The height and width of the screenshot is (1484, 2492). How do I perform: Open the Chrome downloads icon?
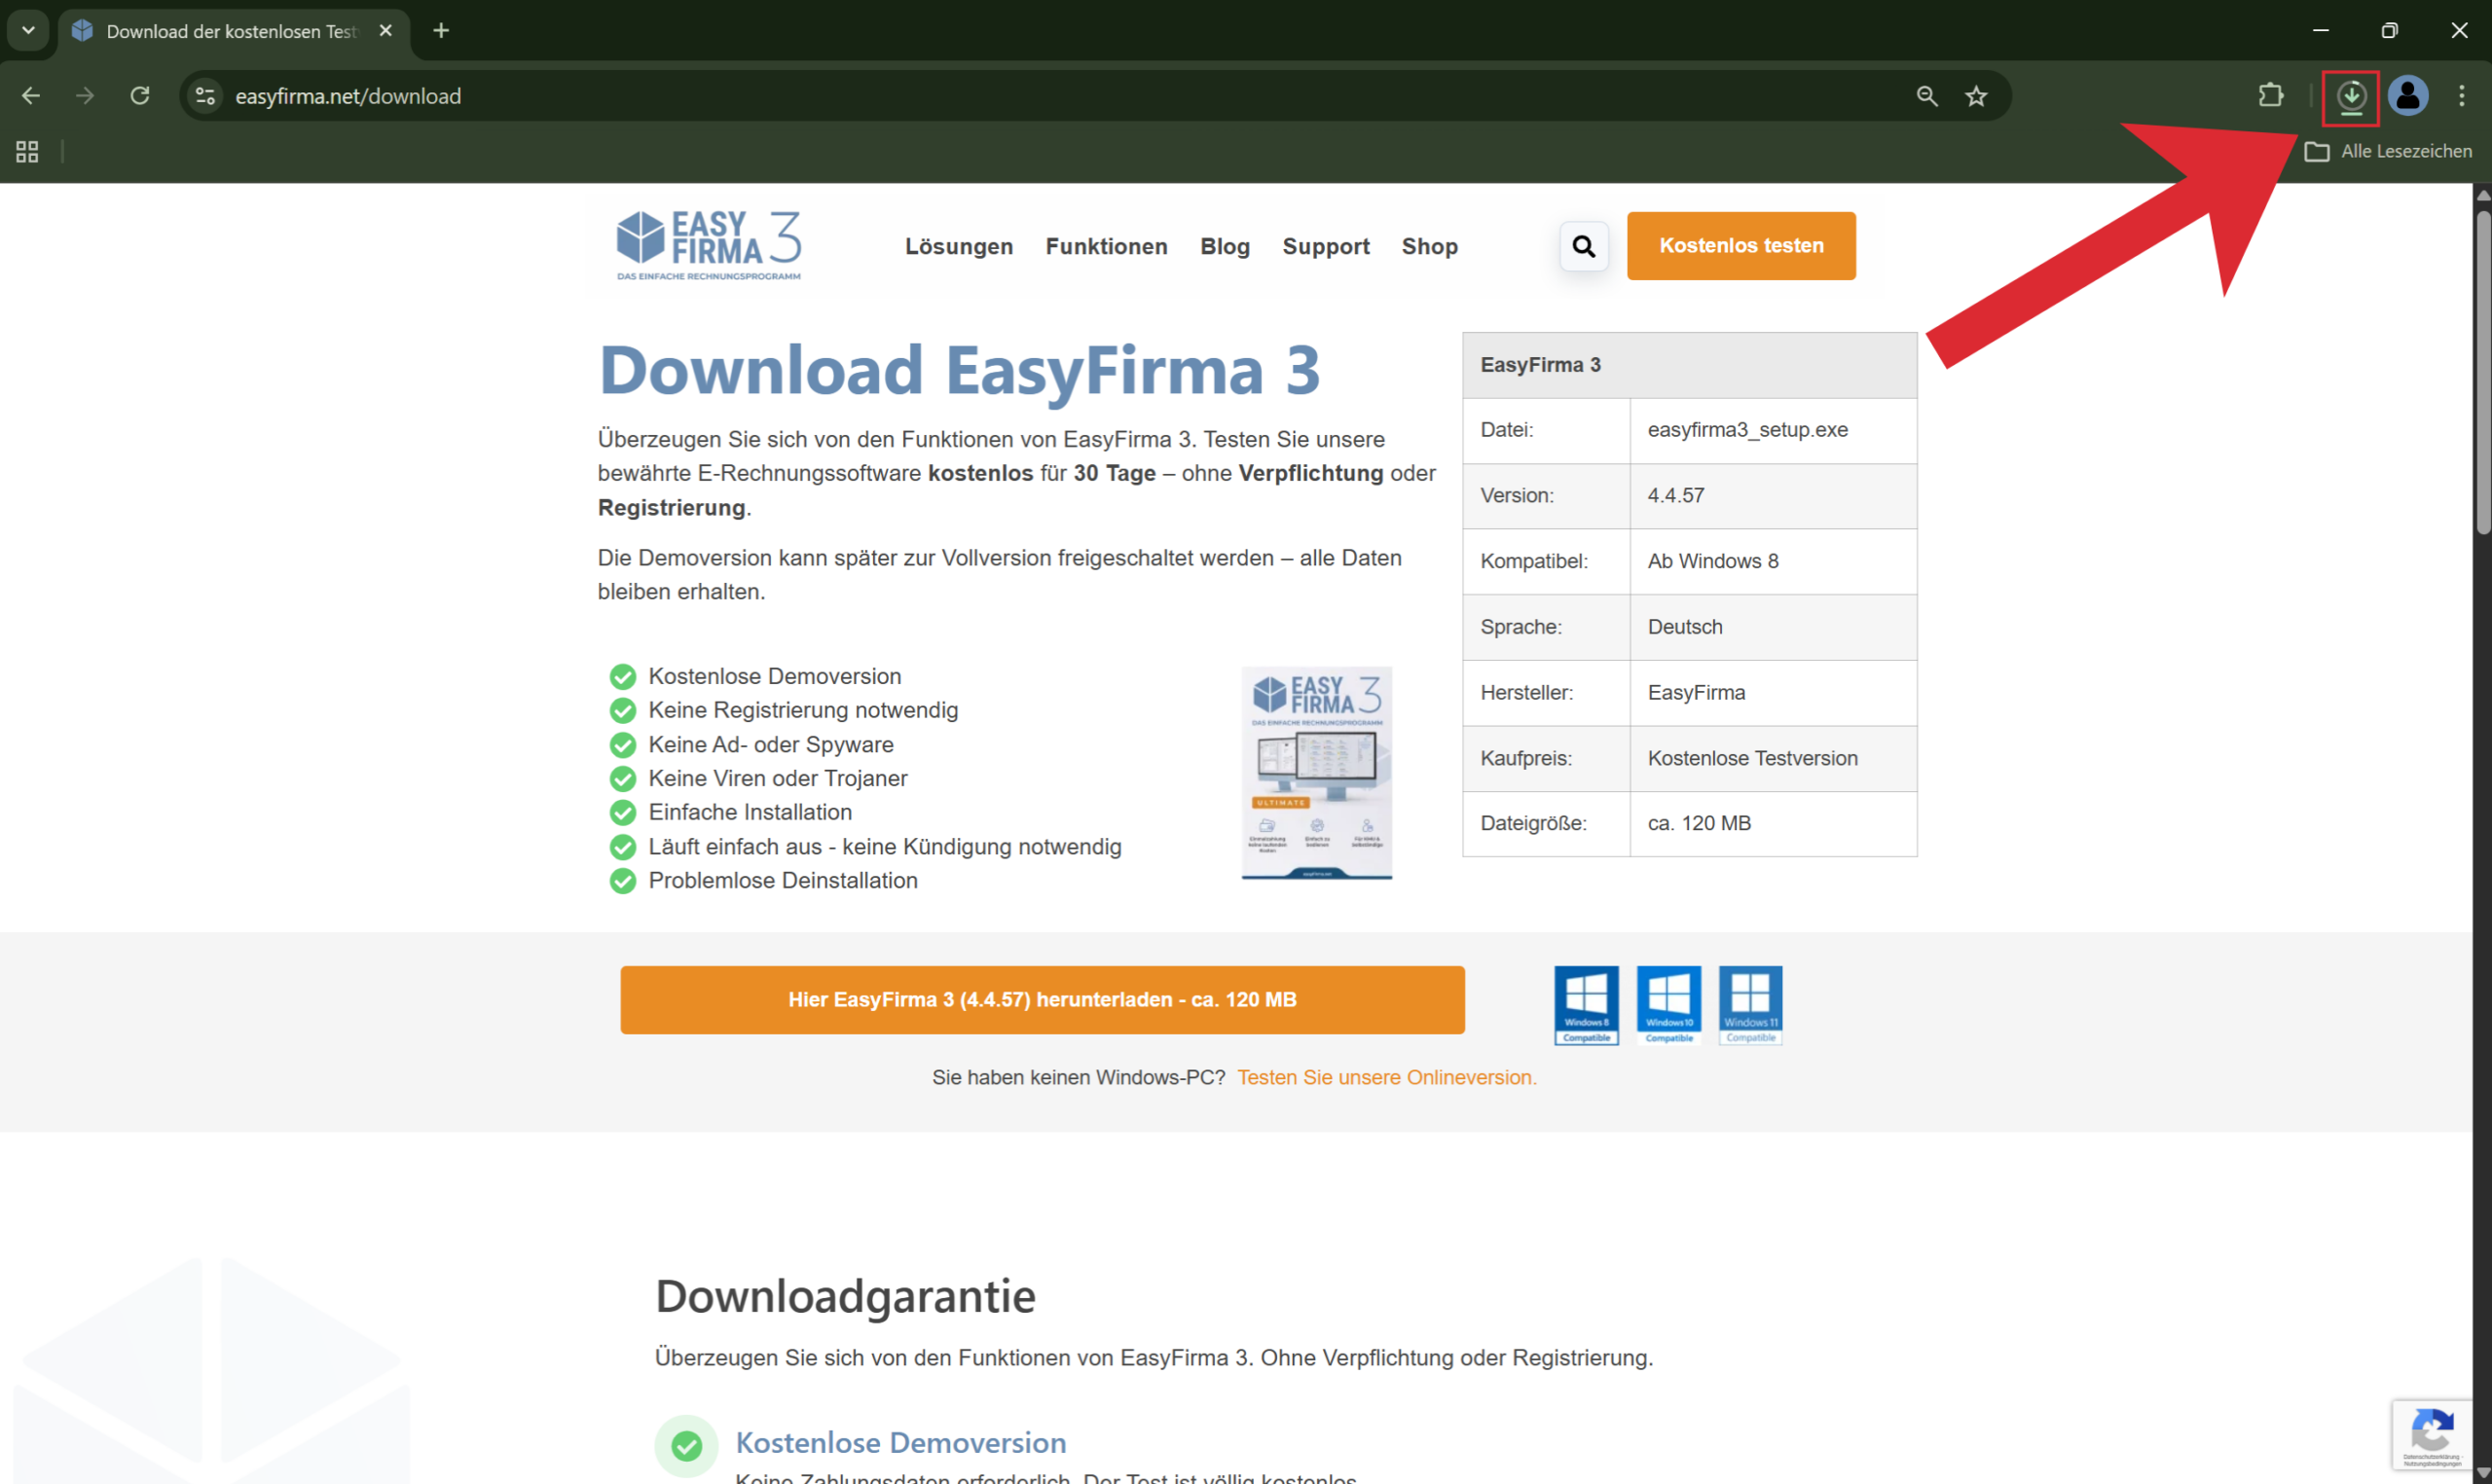[2350, 97]
